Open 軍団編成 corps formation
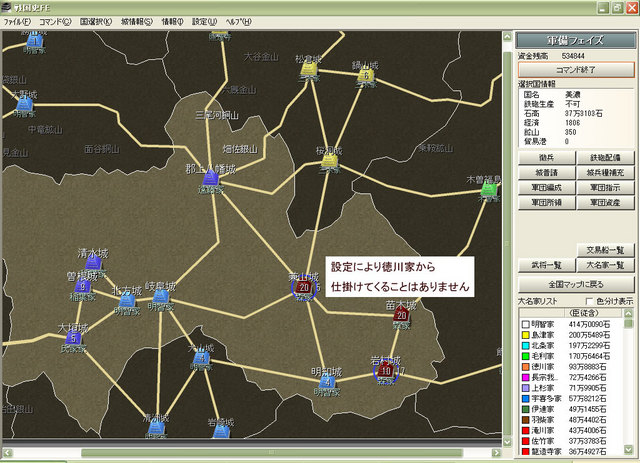Viewport: 640px width, 463px height. tap(547, 188)
